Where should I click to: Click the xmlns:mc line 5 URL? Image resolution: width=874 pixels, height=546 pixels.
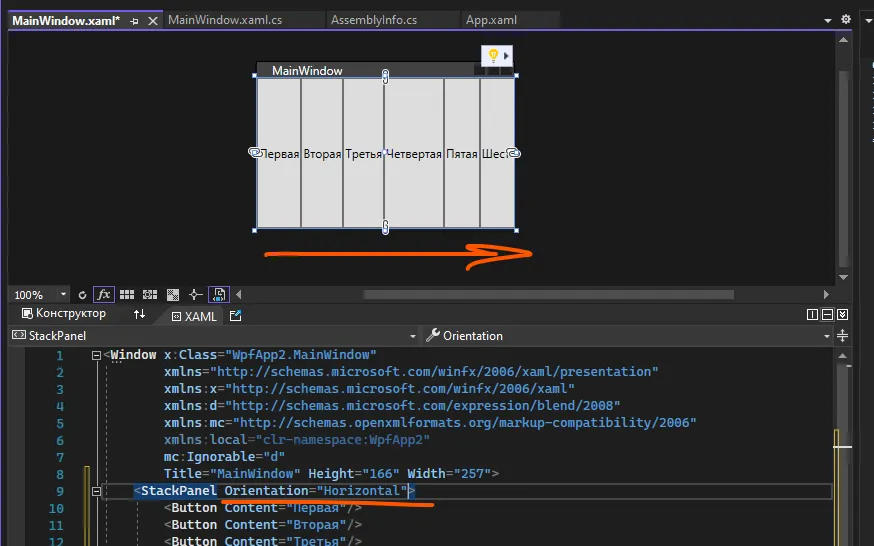point(465,423)
